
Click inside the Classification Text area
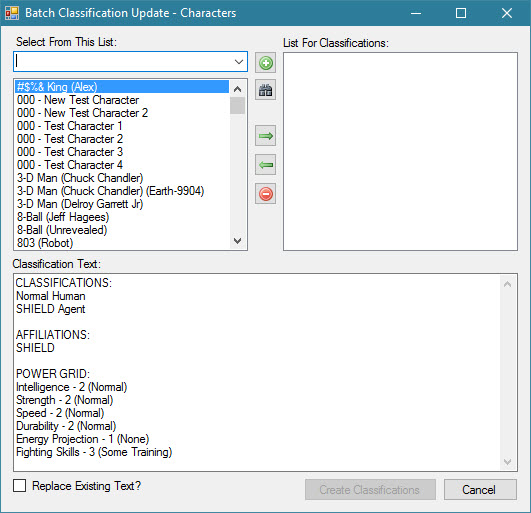[257, 372]
